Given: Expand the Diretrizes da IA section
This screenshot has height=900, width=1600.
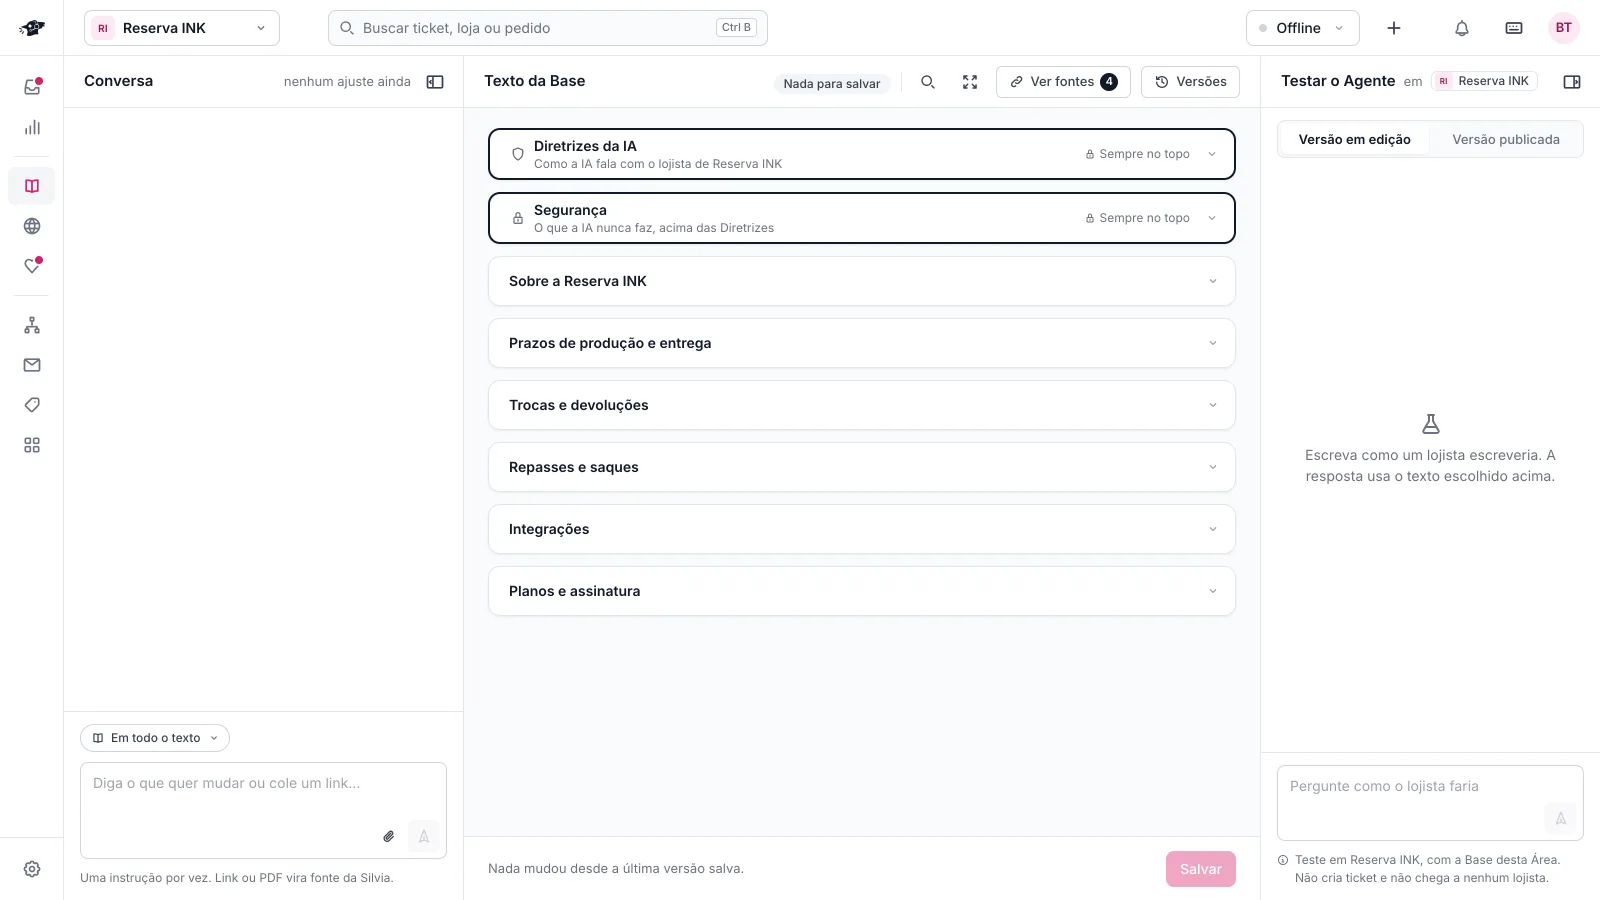Looking at the screenshot, I should [862, 154].
